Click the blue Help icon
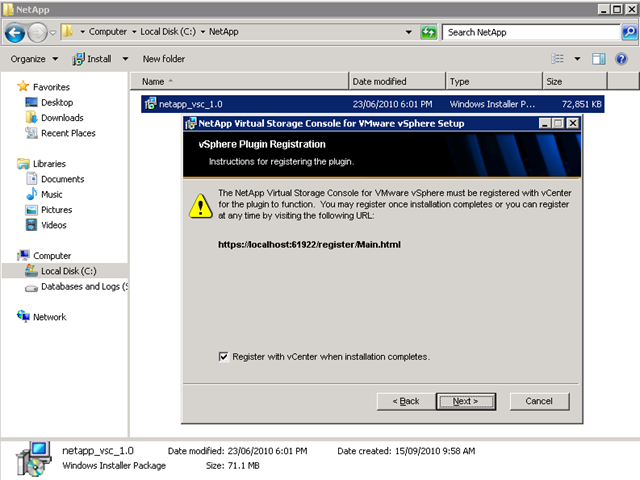This screenshot has width=640, height=480. tap(621, 59)
